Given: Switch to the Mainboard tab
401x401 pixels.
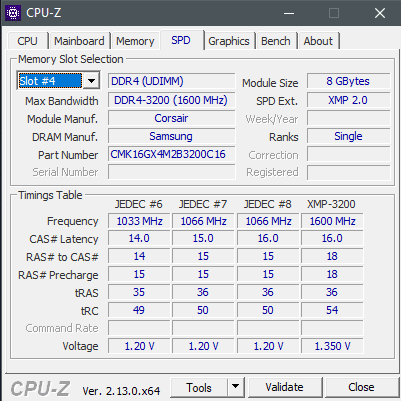Looking at the screenshot, I should [x=79, y=41].
